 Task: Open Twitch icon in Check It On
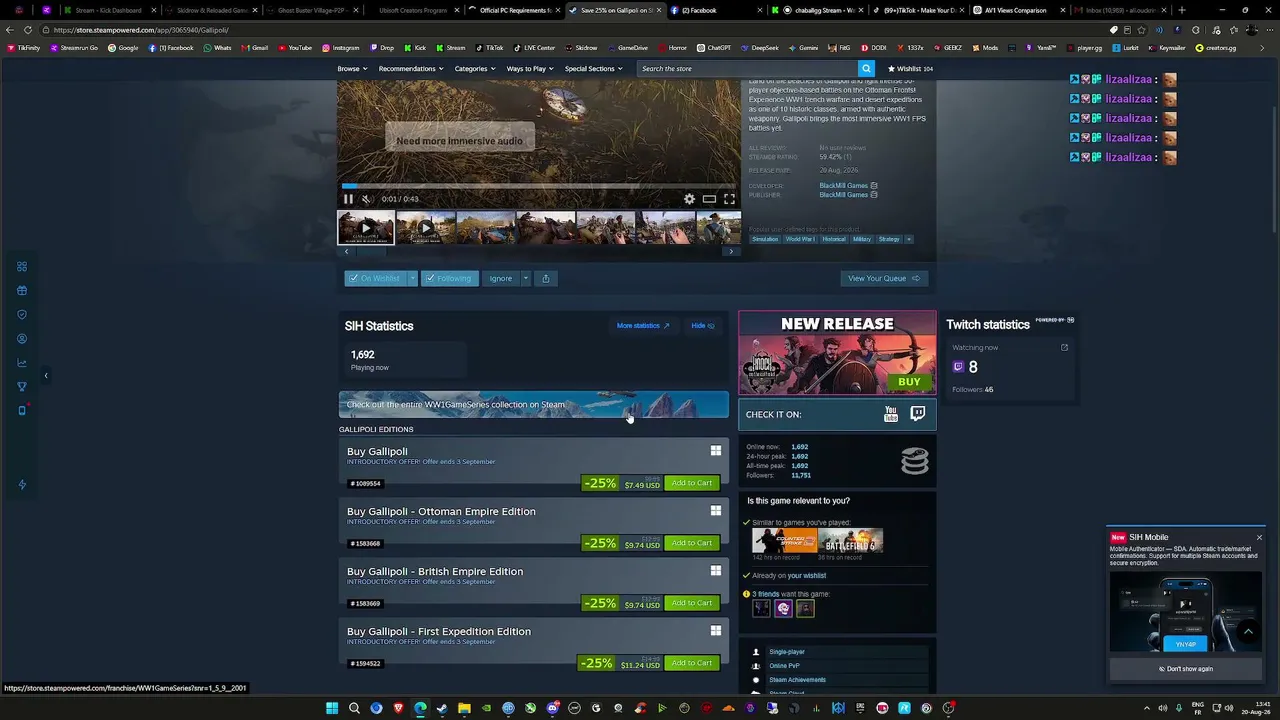pos(918,414)
